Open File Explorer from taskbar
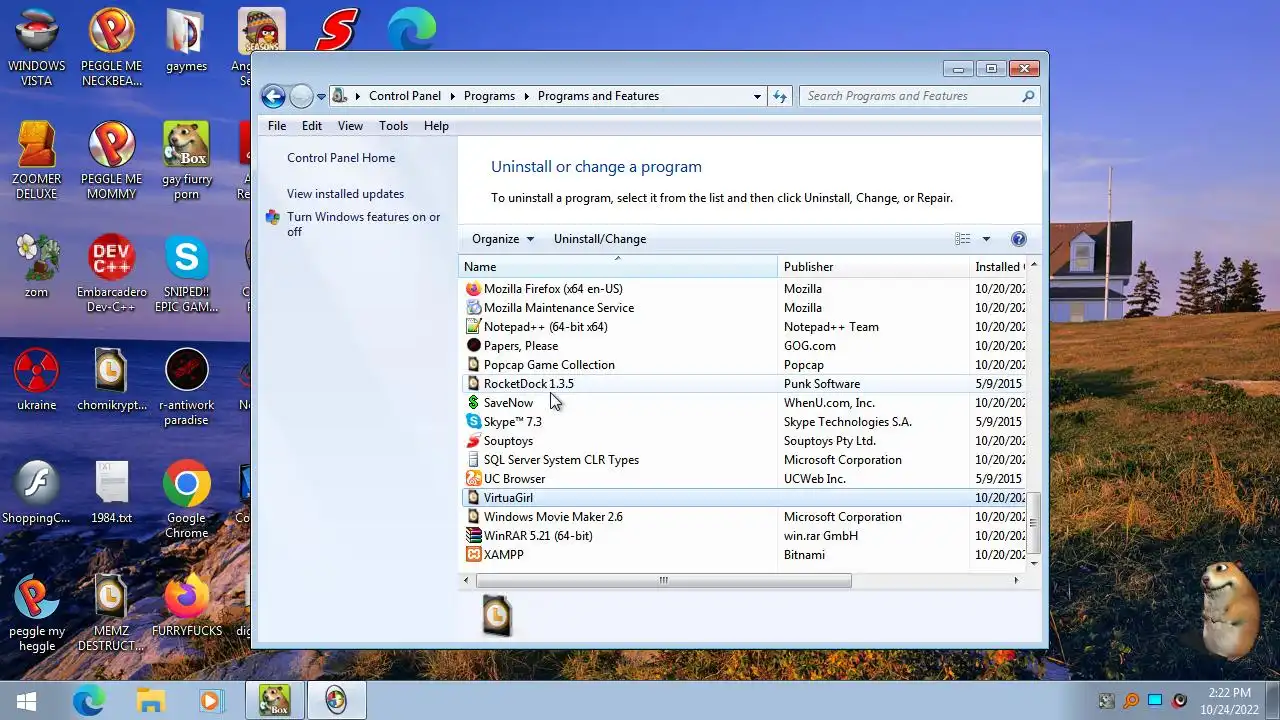The image size is (1280, 720). [150, 700]
